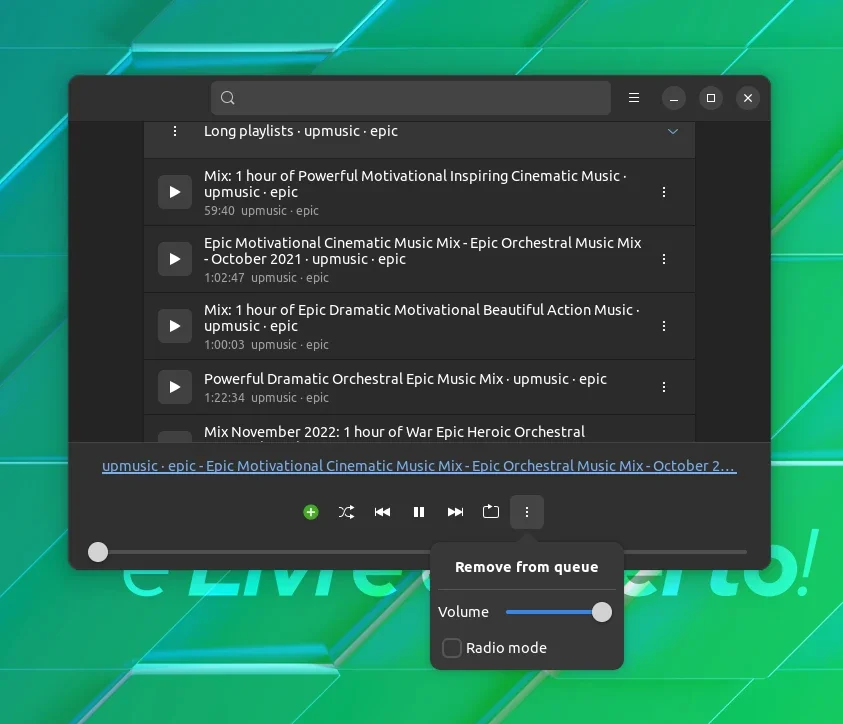Click the Volume slider handle
The height and width of the screenshot is (724, 843).
(x=602, y=612)
